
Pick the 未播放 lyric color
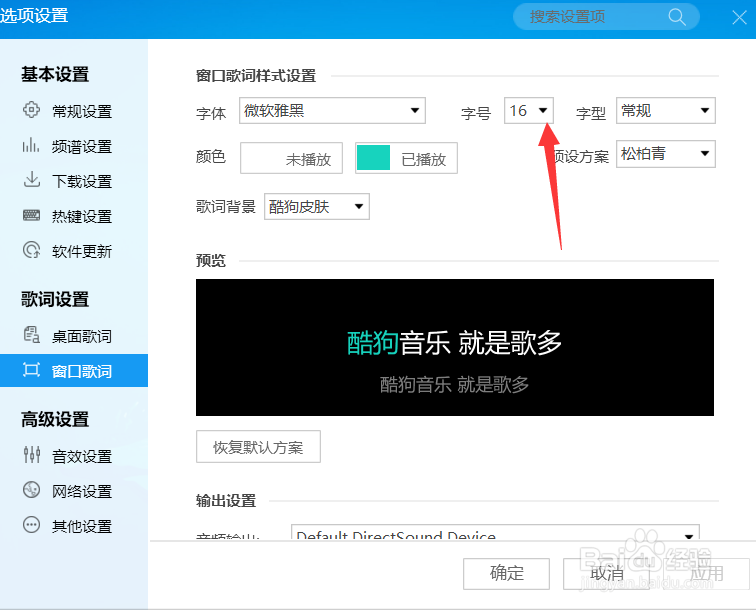tap(291, 158)
